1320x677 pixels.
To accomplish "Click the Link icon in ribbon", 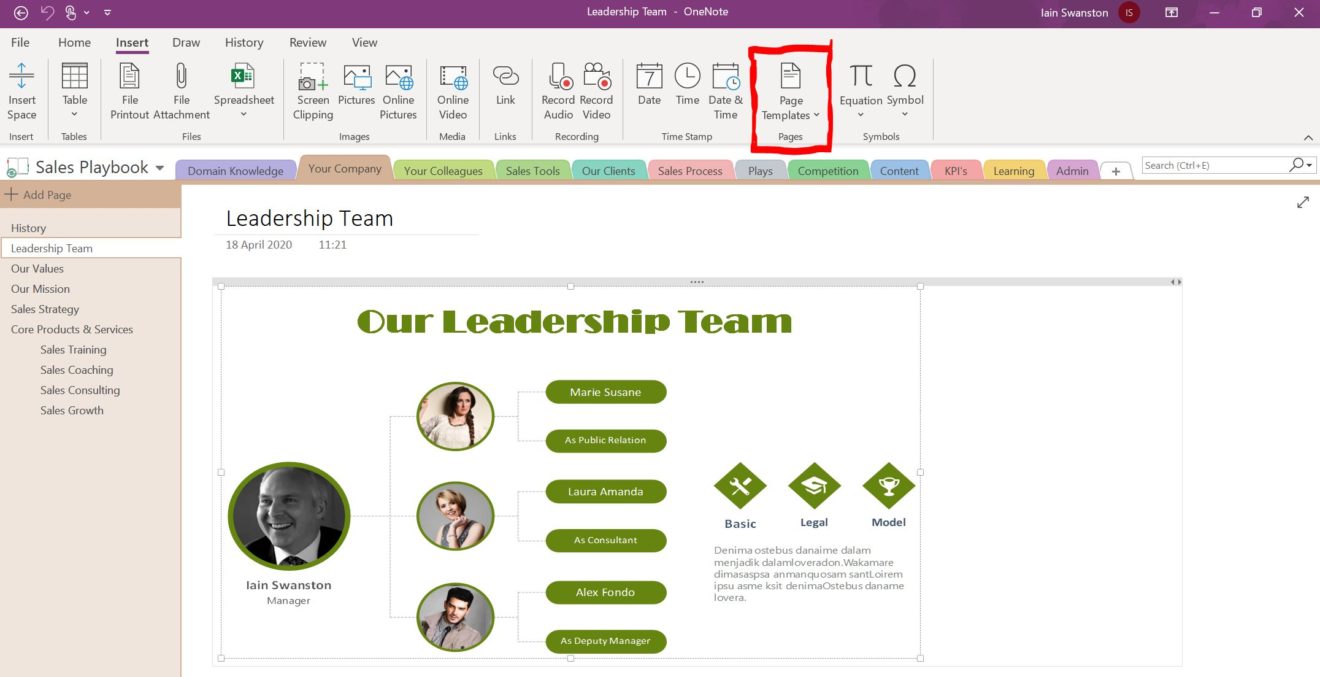I will [x=506, y=78].
